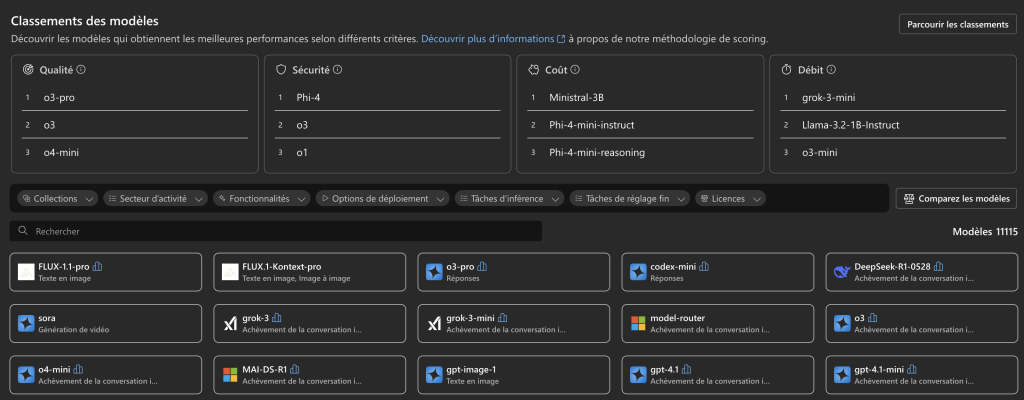Expand the Tâches d'inférence filter

(509, 199)
